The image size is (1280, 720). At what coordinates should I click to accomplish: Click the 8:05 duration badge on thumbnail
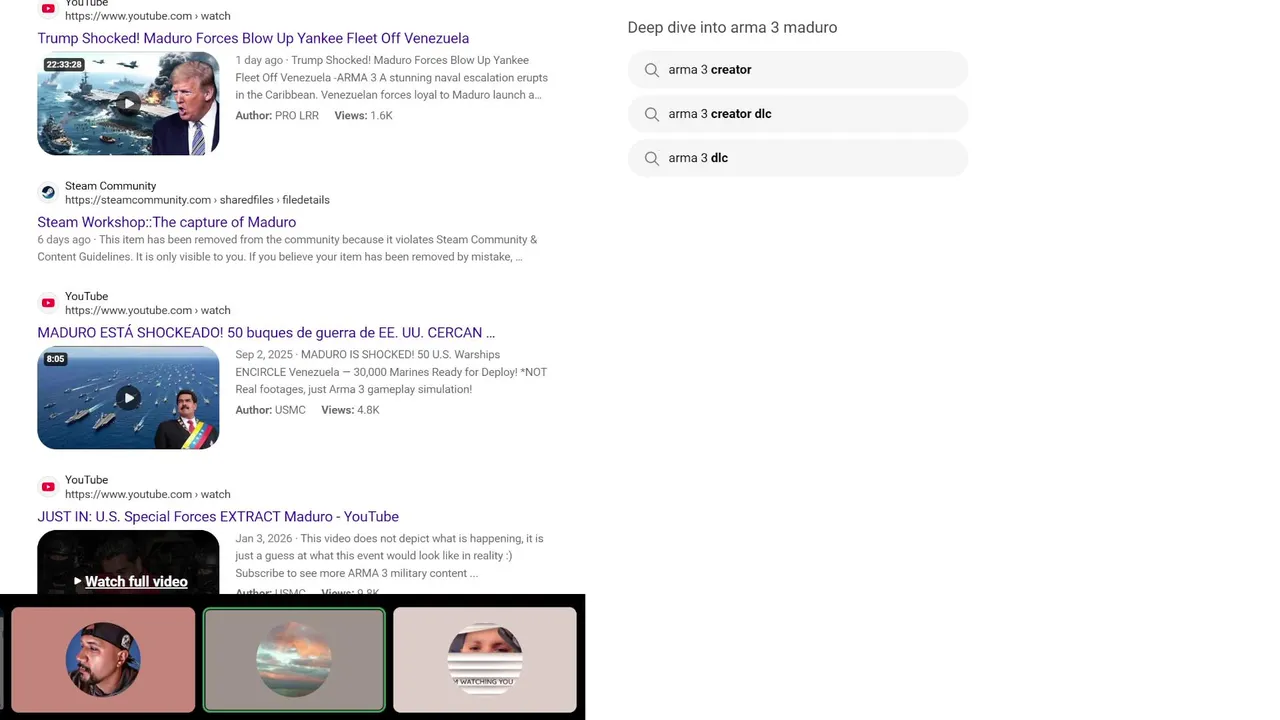pos(55,359)
